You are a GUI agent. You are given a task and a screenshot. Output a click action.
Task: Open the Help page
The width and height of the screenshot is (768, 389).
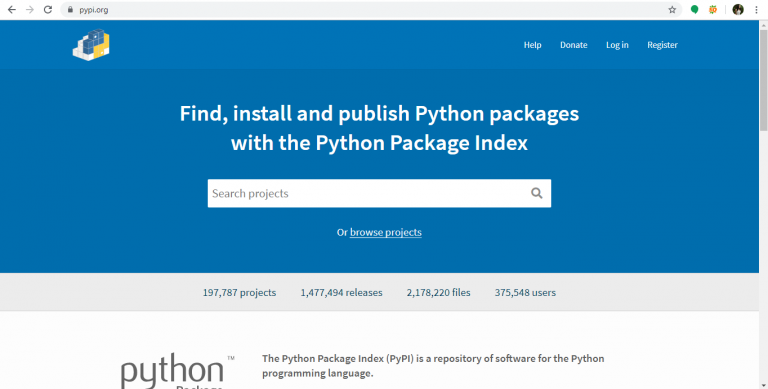tap(532, 45)
